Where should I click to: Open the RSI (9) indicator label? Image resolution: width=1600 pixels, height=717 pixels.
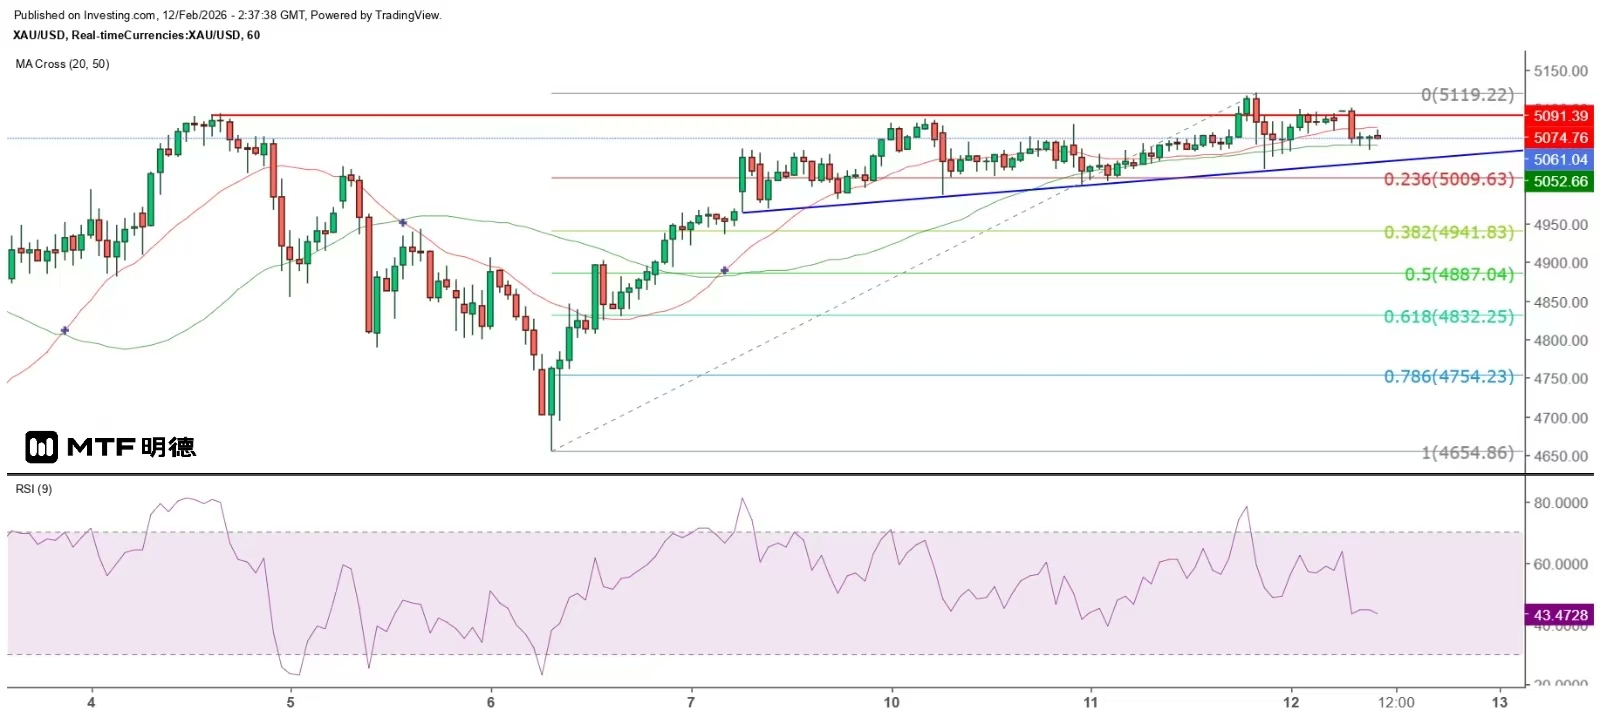[x=34, y=489]
